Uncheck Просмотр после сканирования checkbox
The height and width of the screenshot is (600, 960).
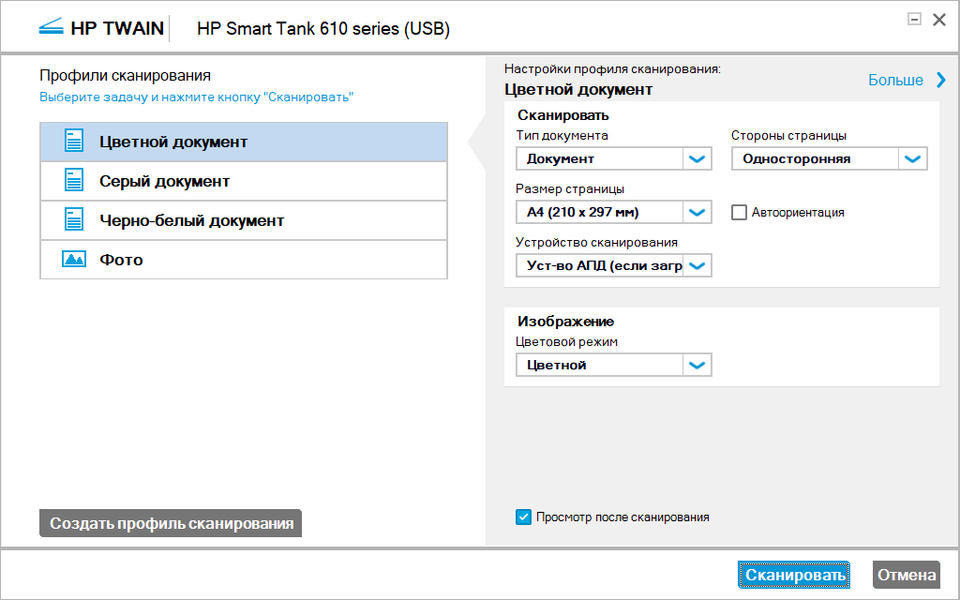(x=523, y=517)
